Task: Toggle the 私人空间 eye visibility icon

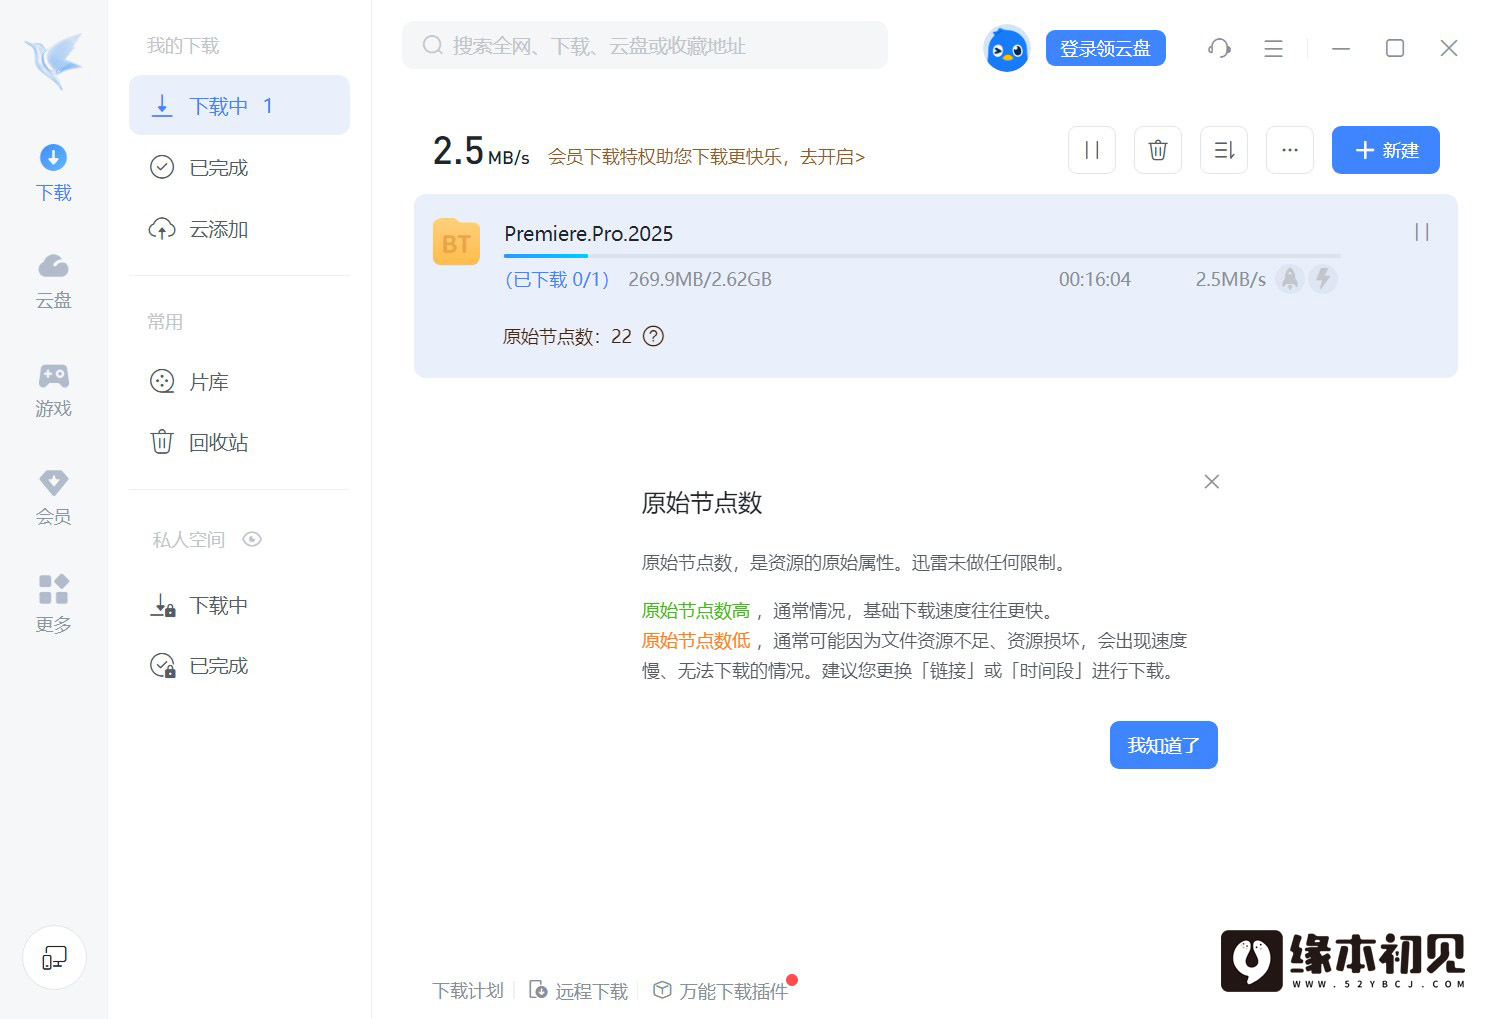Action: point(252,539)
